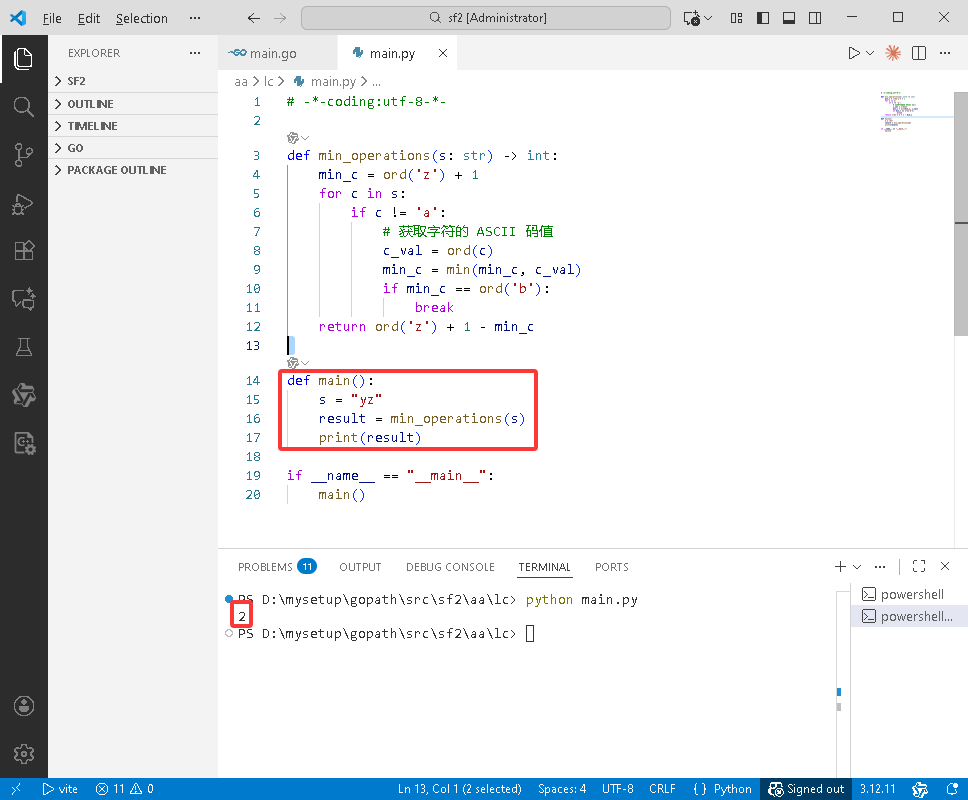This screenshot has height=800, width=968.
Task: Open the Manage gear settings menu
Action: click(23, 754)
